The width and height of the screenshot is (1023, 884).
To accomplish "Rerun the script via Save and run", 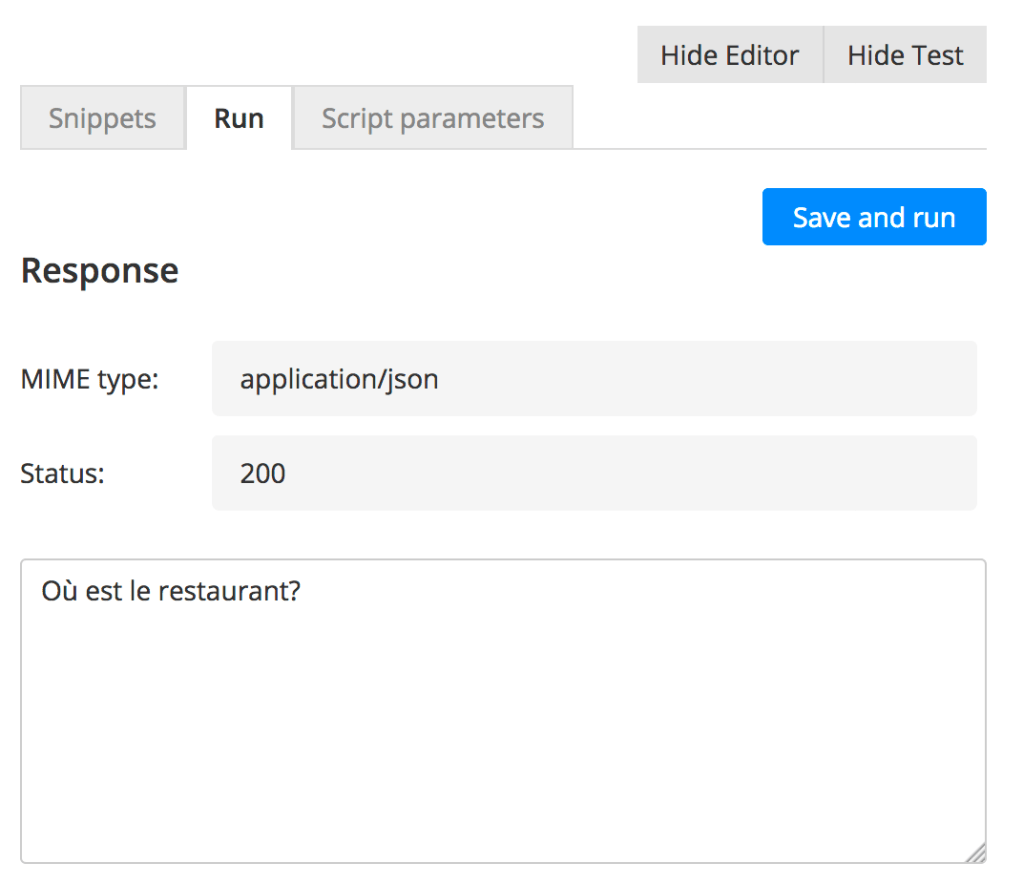I will tap(873, 217).
